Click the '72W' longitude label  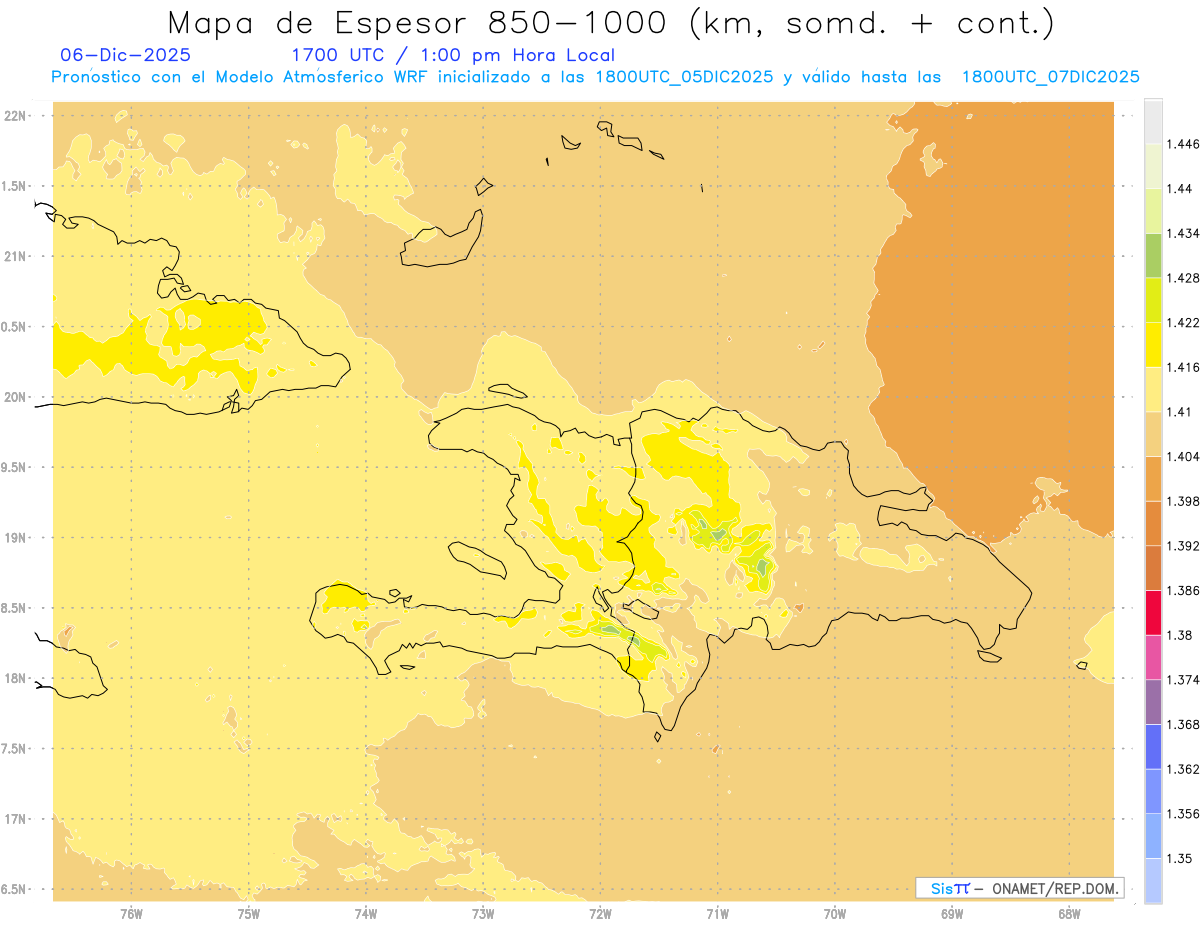[x=600, y=913]
